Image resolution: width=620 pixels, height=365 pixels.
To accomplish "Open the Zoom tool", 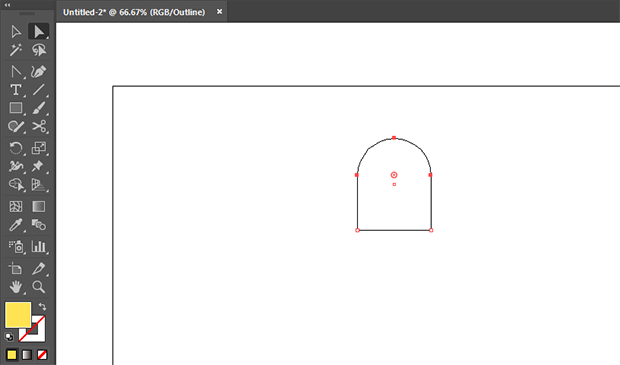I will point(39,287).
